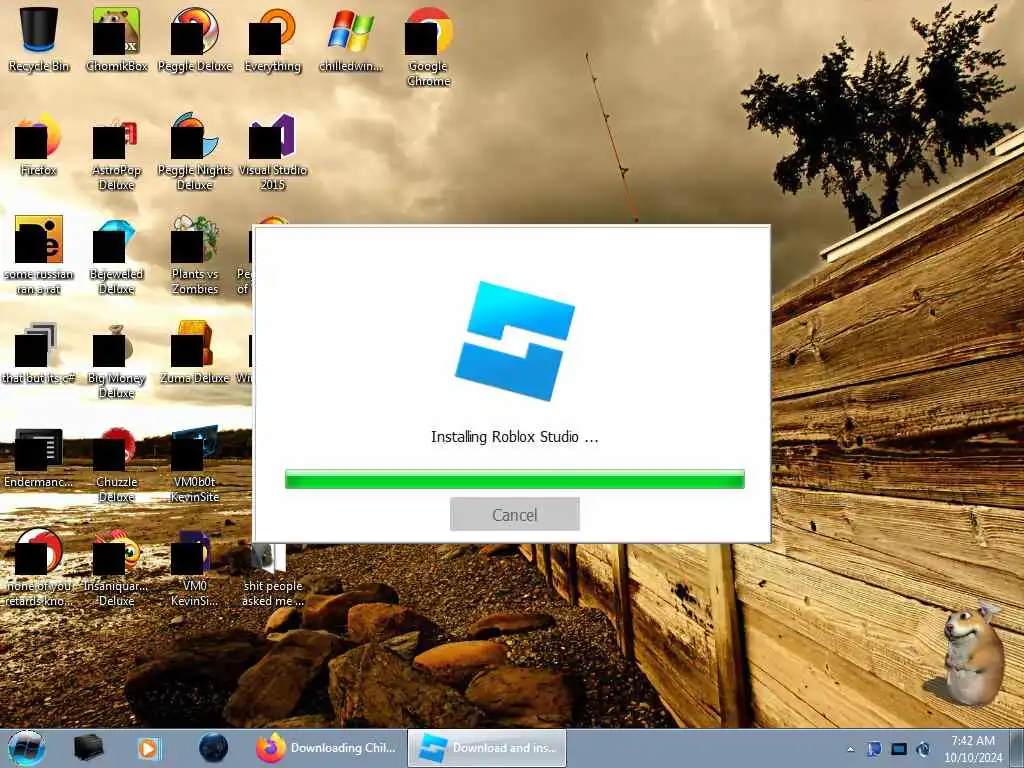1024x768 pixels.
Task: Select the Endermanc... desktop icon
Action: 39,457
